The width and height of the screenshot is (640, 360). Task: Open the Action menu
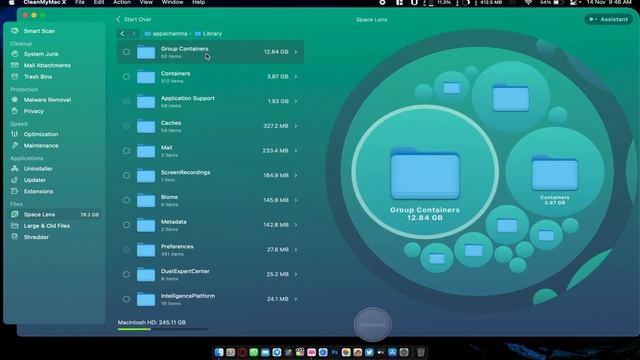click(x=122, y=2)
